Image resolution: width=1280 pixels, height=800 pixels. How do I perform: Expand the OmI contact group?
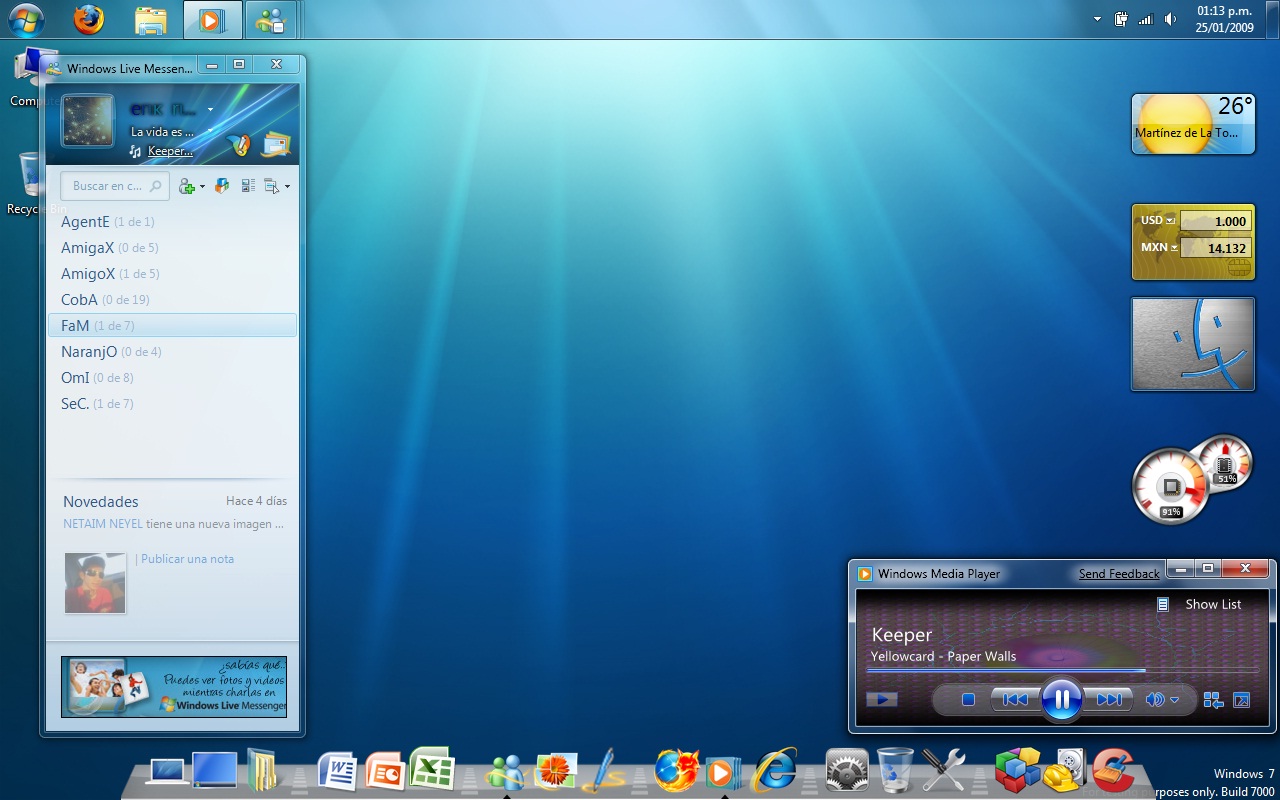pos(96,378)
